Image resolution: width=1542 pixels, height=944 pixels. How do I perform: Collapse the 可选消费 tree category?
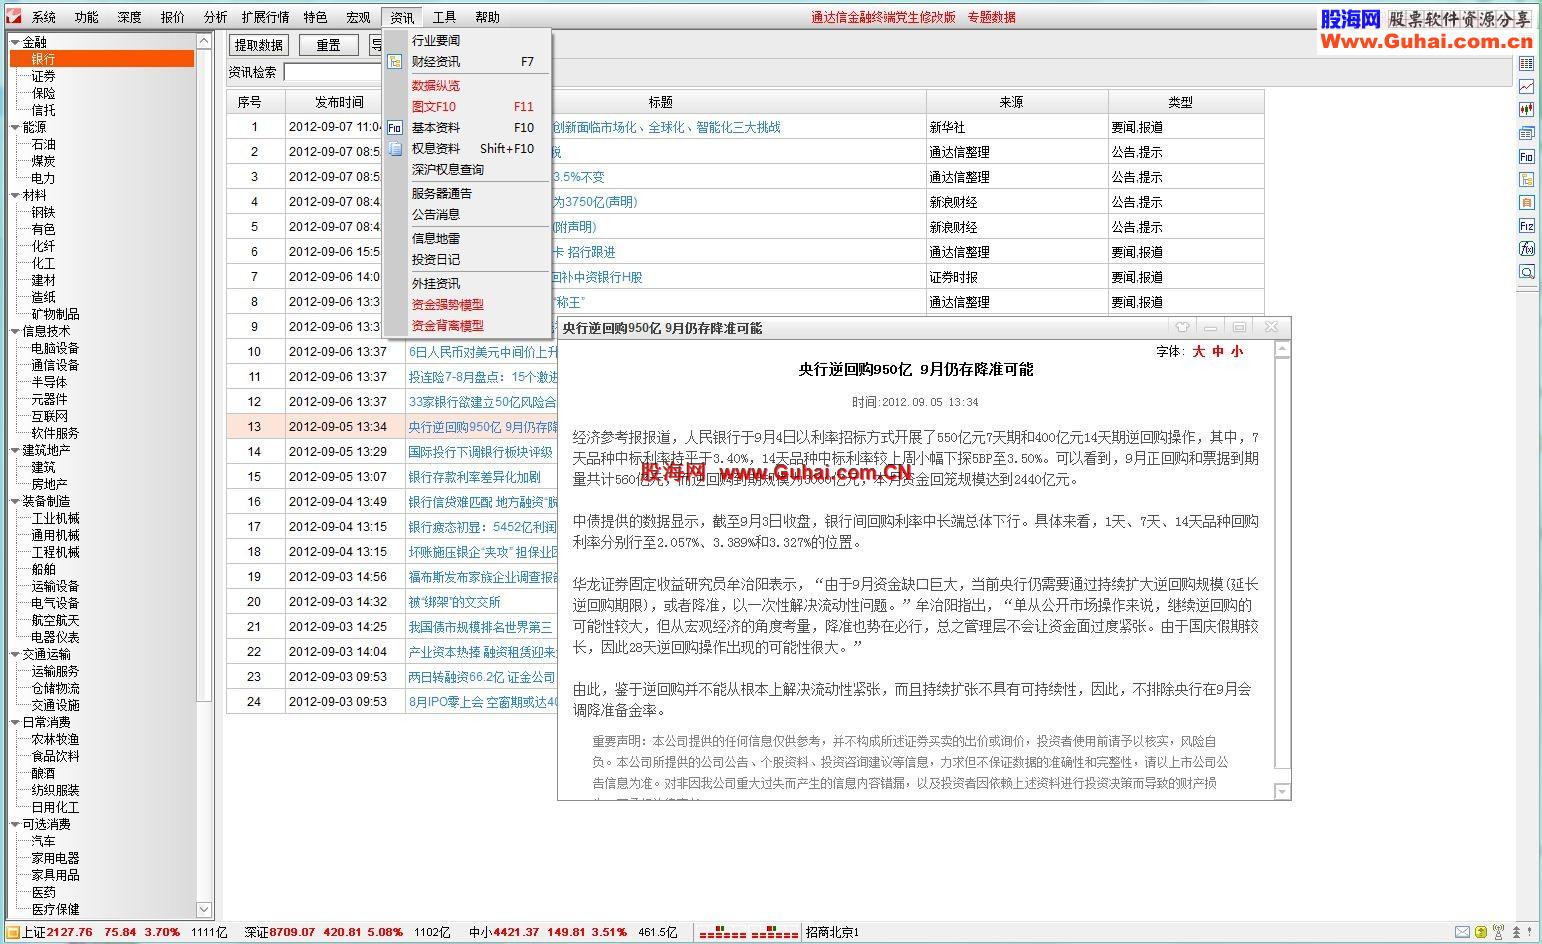click(x=15, y=824)
